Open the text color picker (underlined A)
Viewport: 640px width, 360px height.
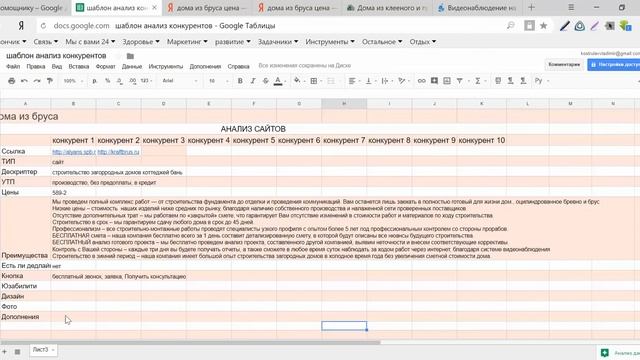[x=278, y=81]
